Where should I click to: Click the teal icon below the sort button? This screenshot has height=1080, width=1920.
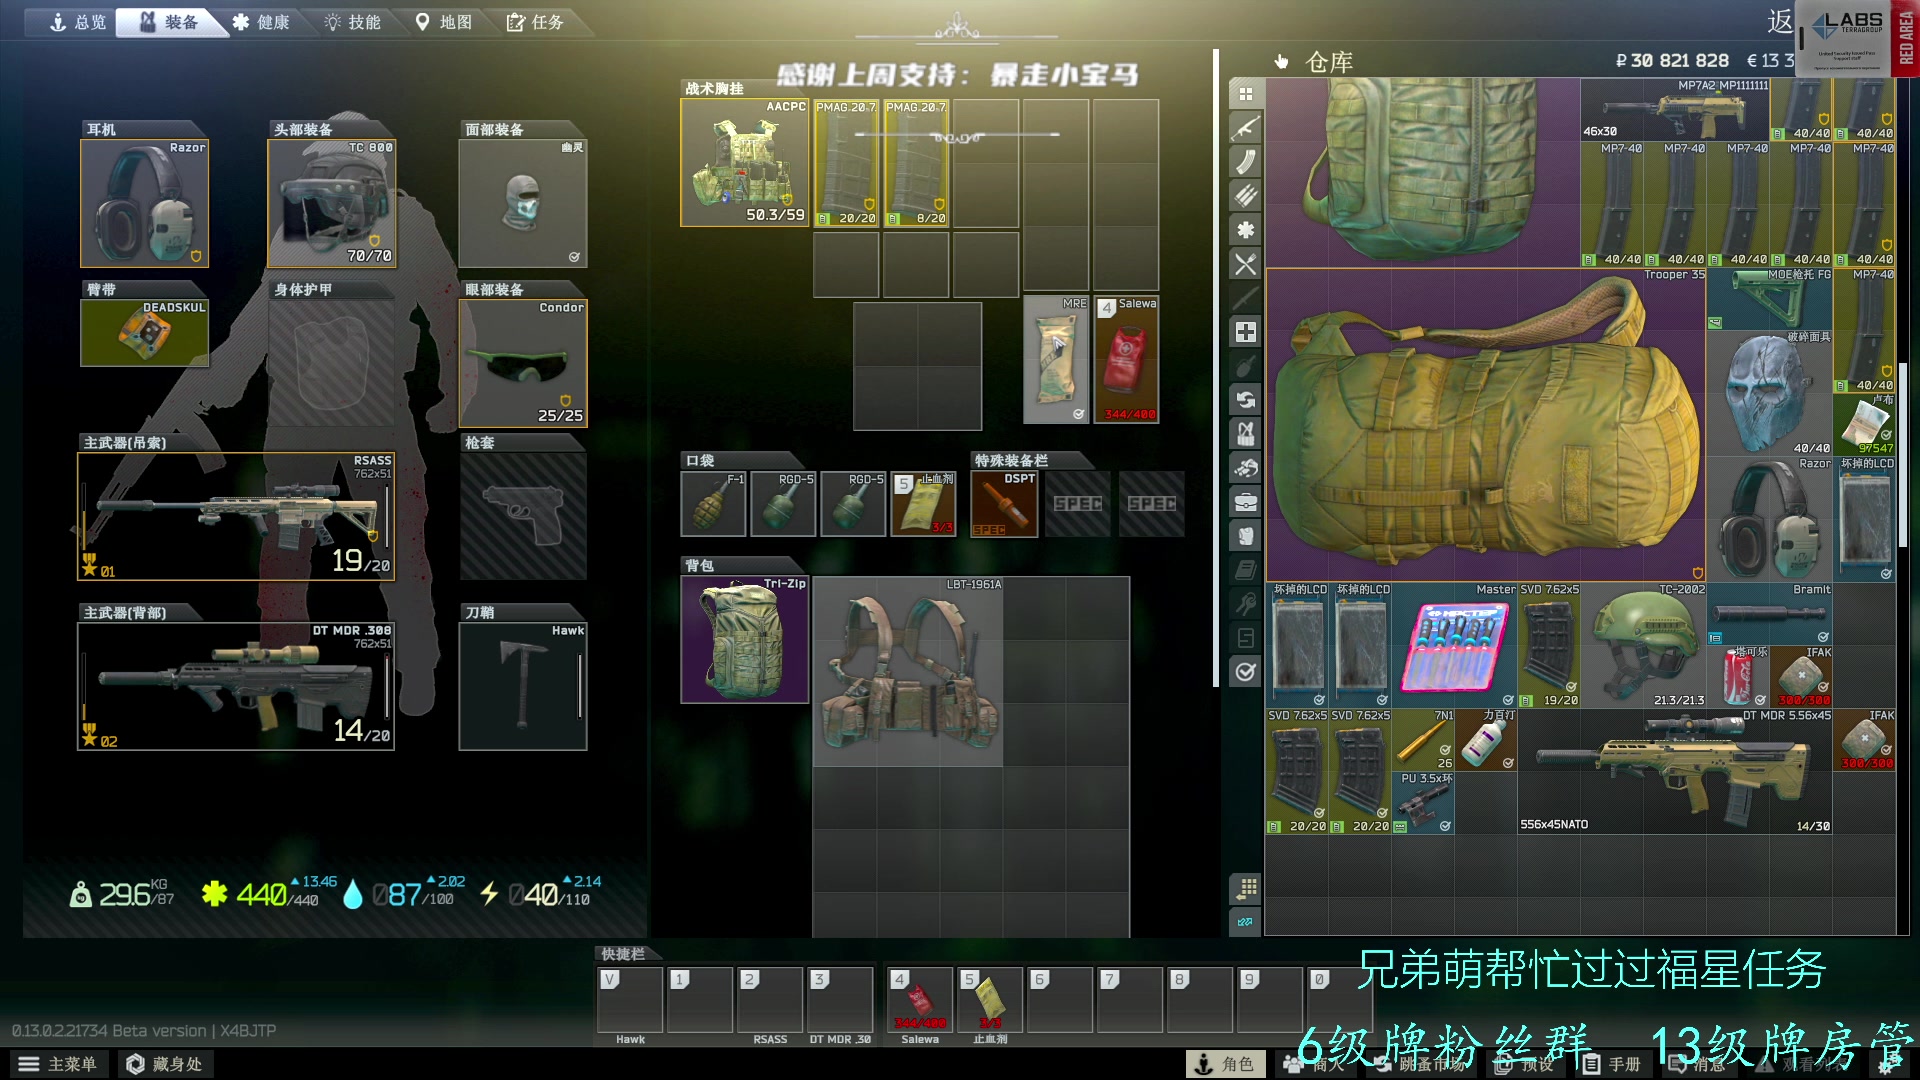click(x=1245, y=922)
